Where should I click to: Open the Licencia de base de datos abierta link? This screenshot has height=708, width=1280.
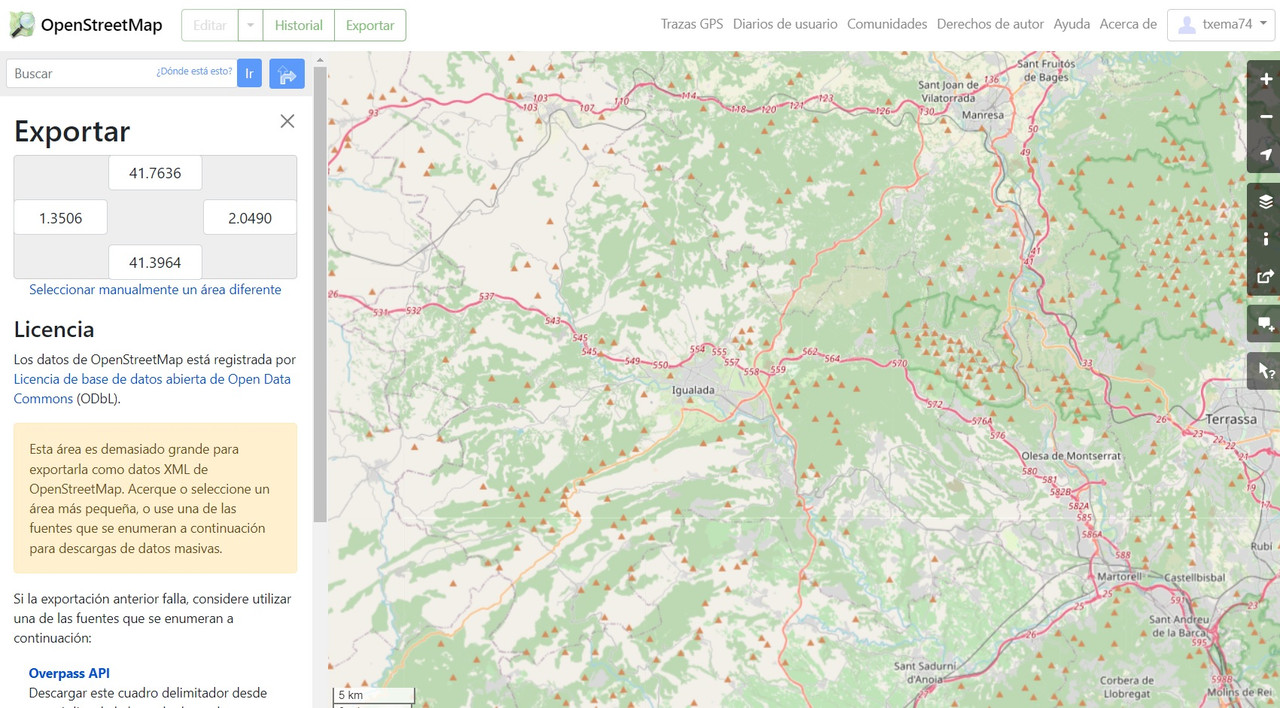tap(152, 389)
